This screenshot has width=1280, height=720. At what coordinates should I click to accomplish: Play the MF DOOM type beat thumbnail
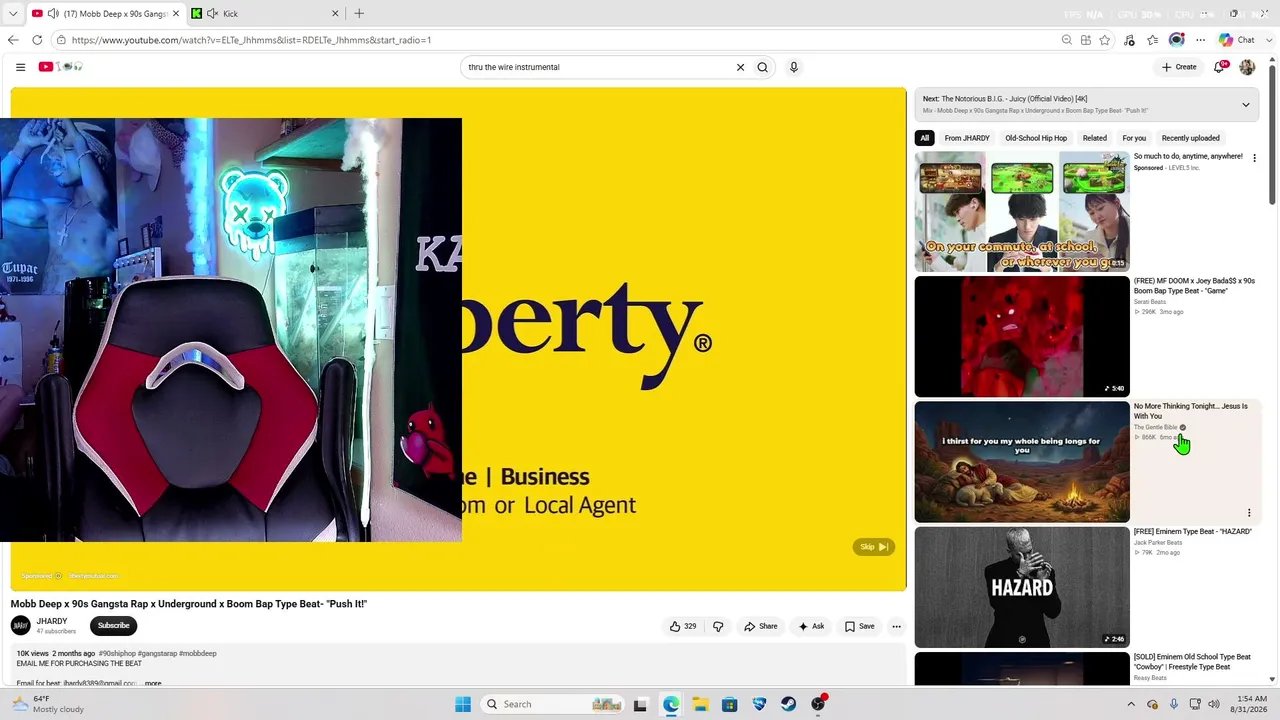point(1022,337)
